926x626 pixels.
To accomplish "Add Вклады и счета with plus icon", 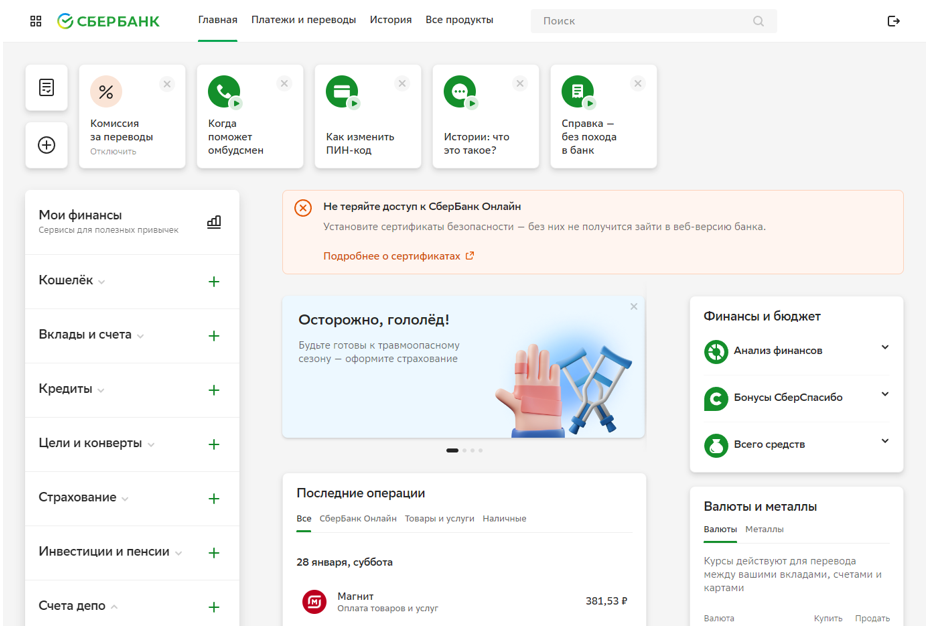I will (214, 336).
